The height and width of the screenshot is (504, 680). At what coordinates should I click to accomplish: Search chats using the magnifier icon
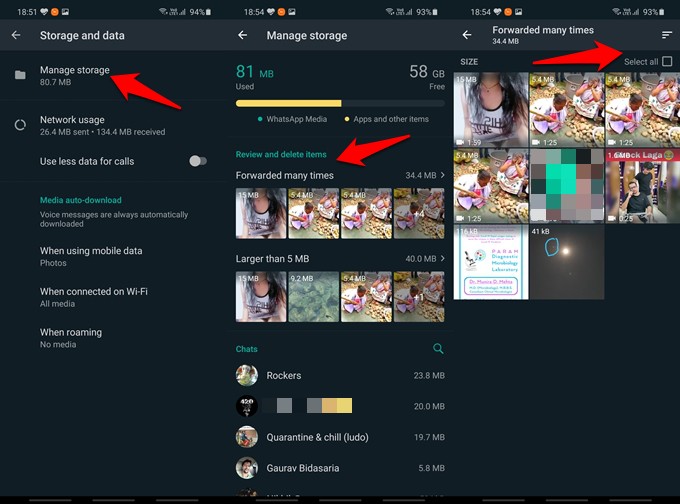pyautogui.click(x=438, y=348)
